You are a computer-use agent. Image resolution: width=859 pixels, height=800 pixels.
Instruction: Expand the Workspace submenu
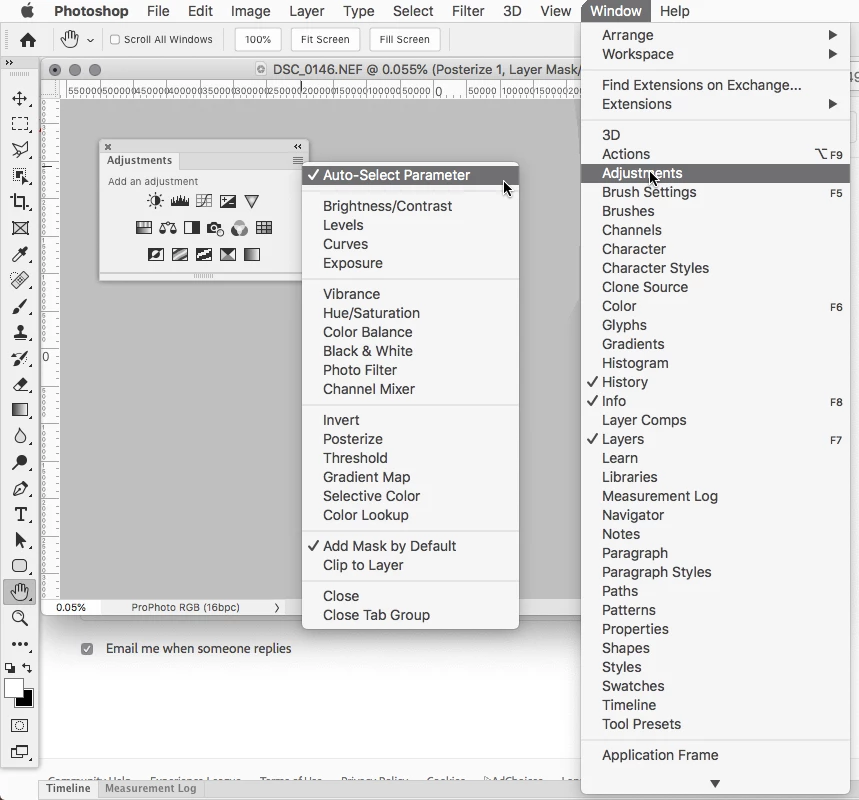pos(715,54)
